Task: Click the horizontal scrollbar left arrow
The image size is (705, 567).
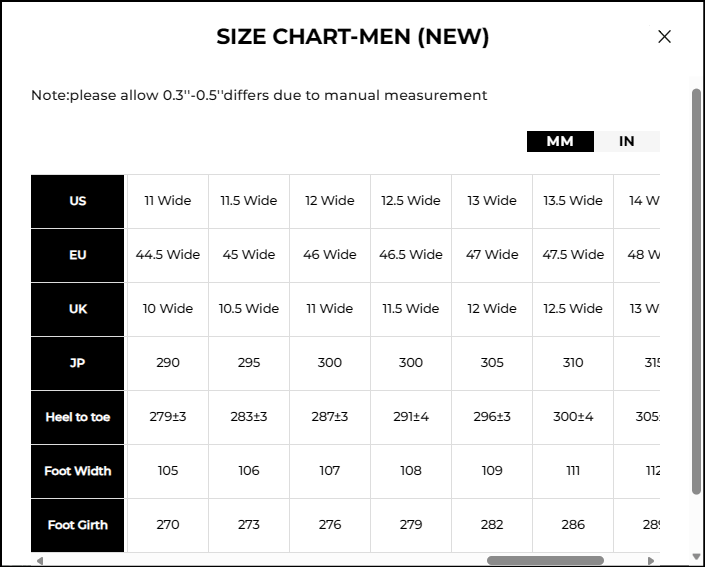Action: [40, 561]
